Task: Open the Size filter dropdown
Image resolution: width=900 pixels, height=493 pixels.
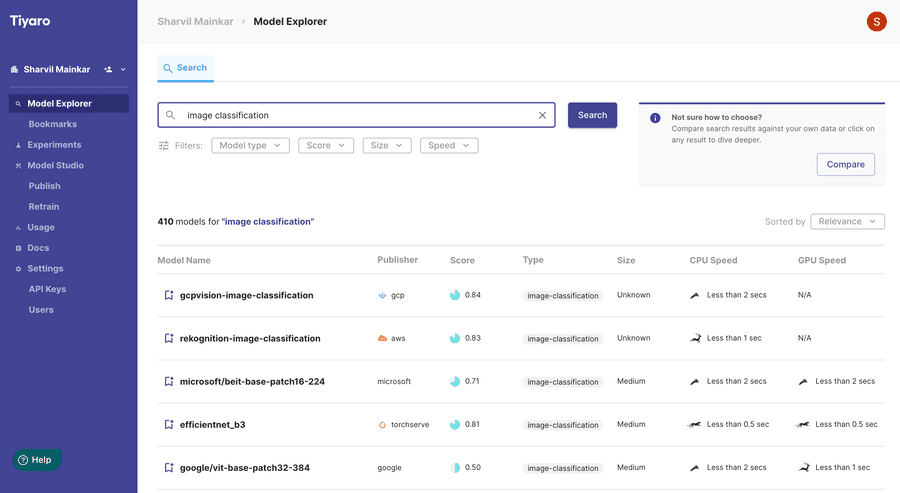Action: [x=387, y=146]
